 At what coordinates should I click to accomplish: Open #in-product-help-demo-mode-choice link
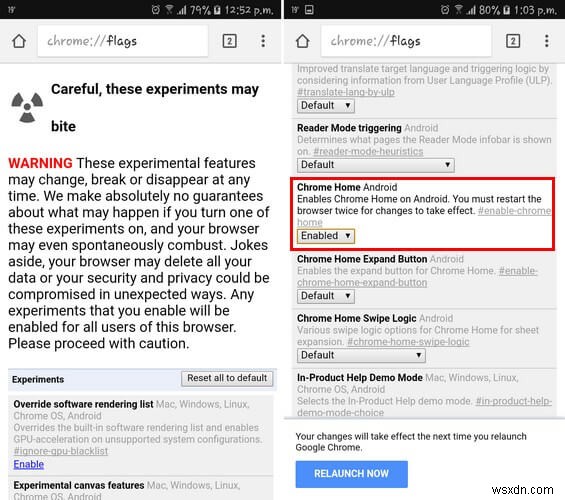[424, 407]
